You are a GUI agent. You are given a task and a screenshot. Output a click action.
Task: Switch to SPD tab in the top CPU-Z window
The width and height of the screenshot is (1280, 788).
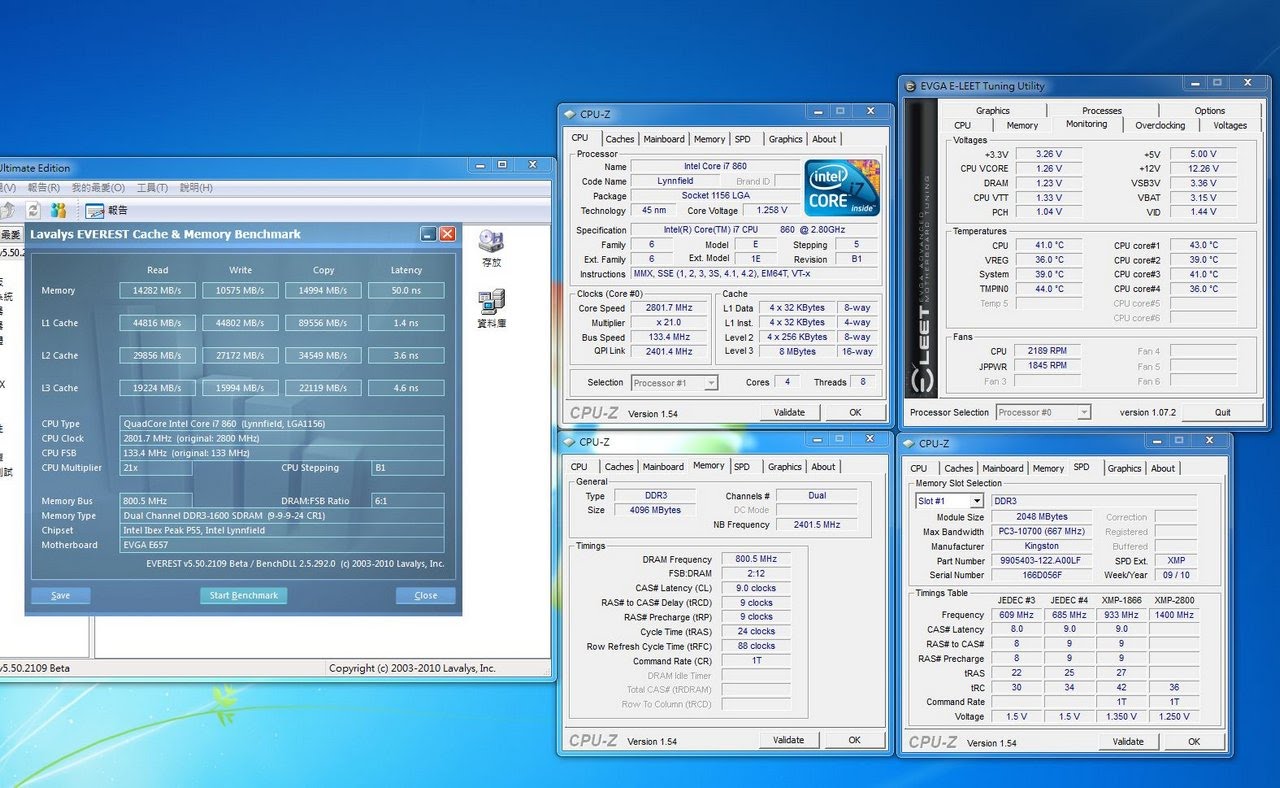742,139
